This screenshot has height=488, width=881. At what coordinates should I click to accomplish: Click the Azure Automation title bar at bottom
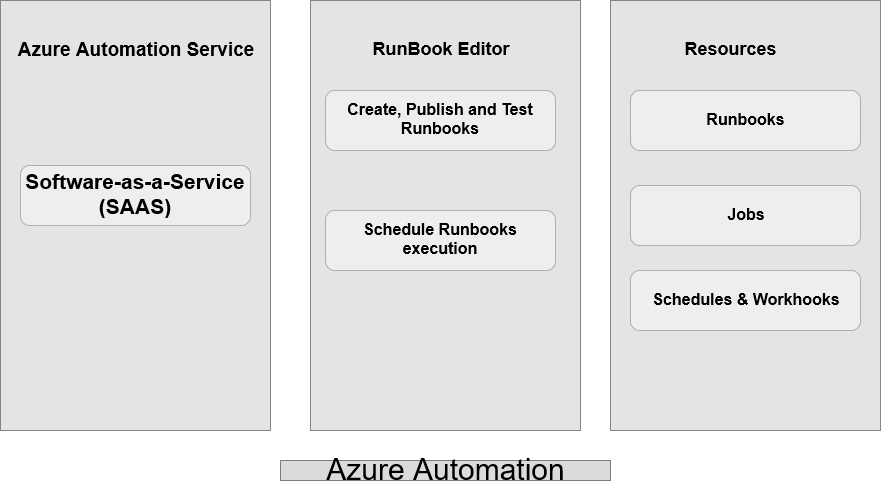point(445,470)
